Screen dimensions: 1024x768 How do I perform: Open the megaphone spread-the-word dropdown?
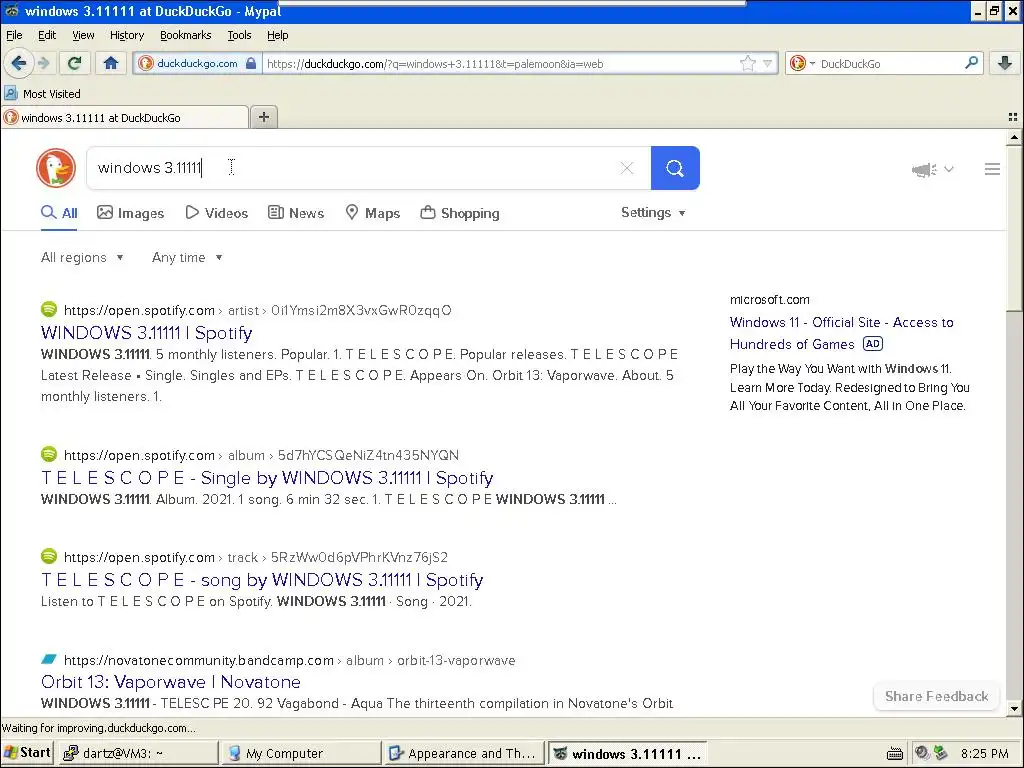tap(933, 170)
